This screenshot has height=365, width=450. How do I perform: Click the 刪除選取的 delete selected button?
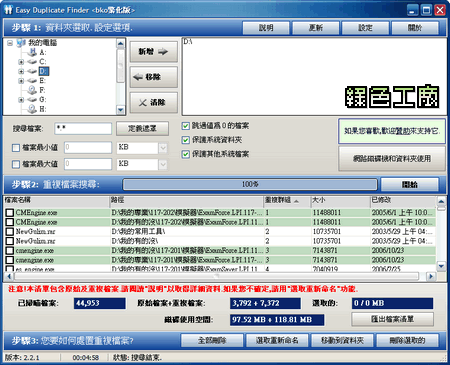coord(407,341)
